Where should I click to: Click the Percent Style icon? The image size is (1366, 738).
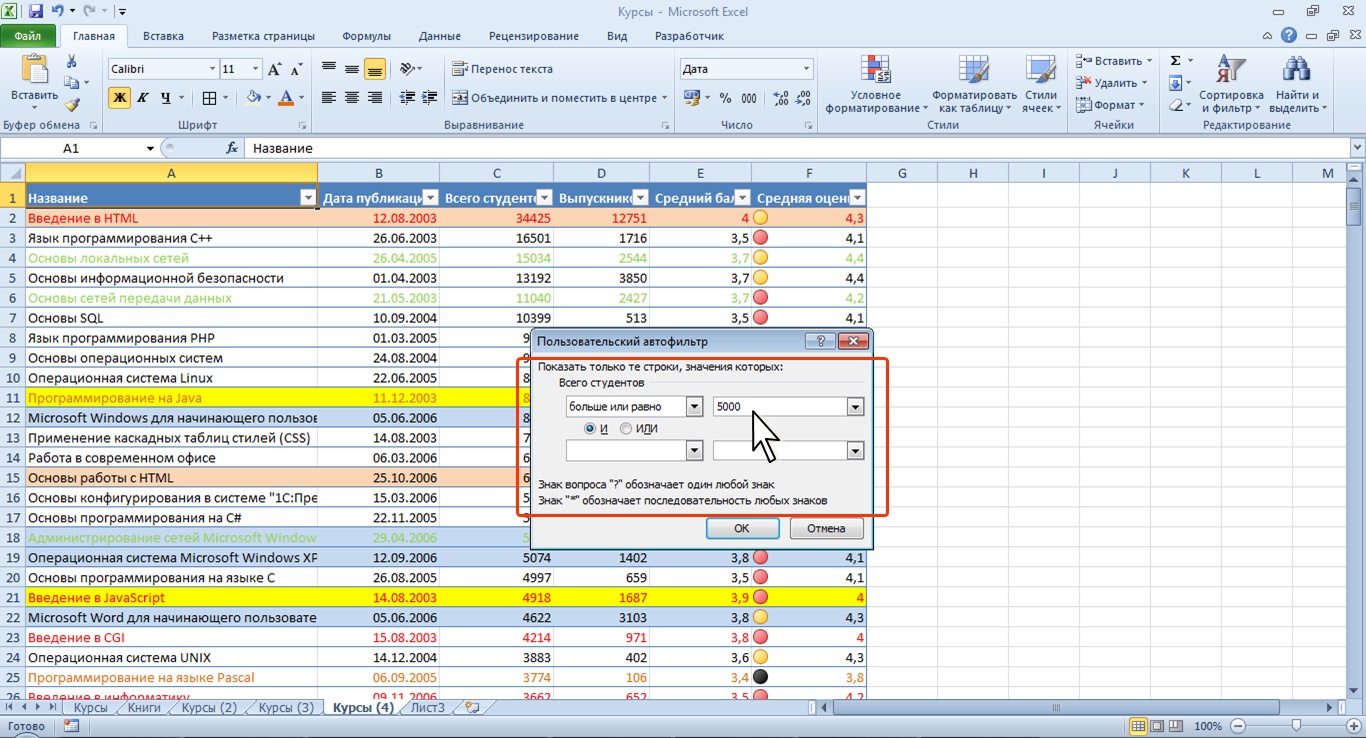click(725, 98)
